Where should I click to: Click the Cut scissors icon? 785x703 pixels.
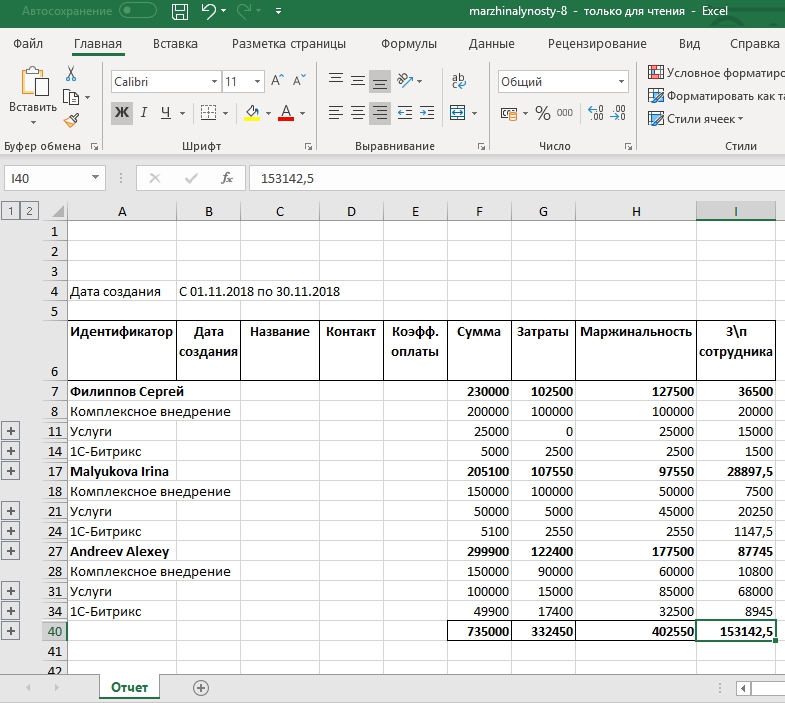[71, 74]
